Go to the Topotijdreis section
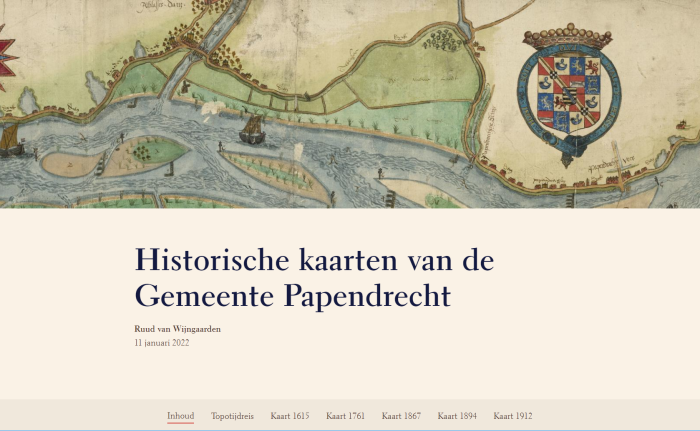 pos(232,415)
